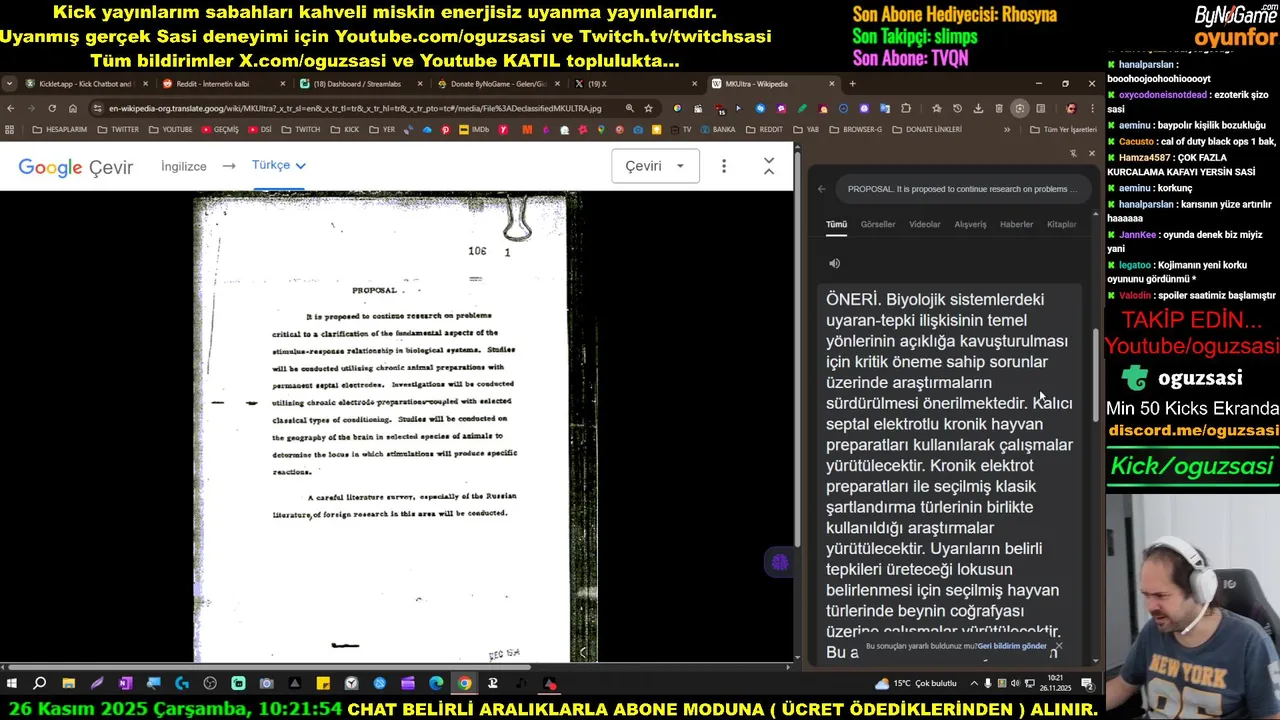1280x720 pixels.
Task: Open Google Translate three-dot menu
Action: tap(724, 166)
